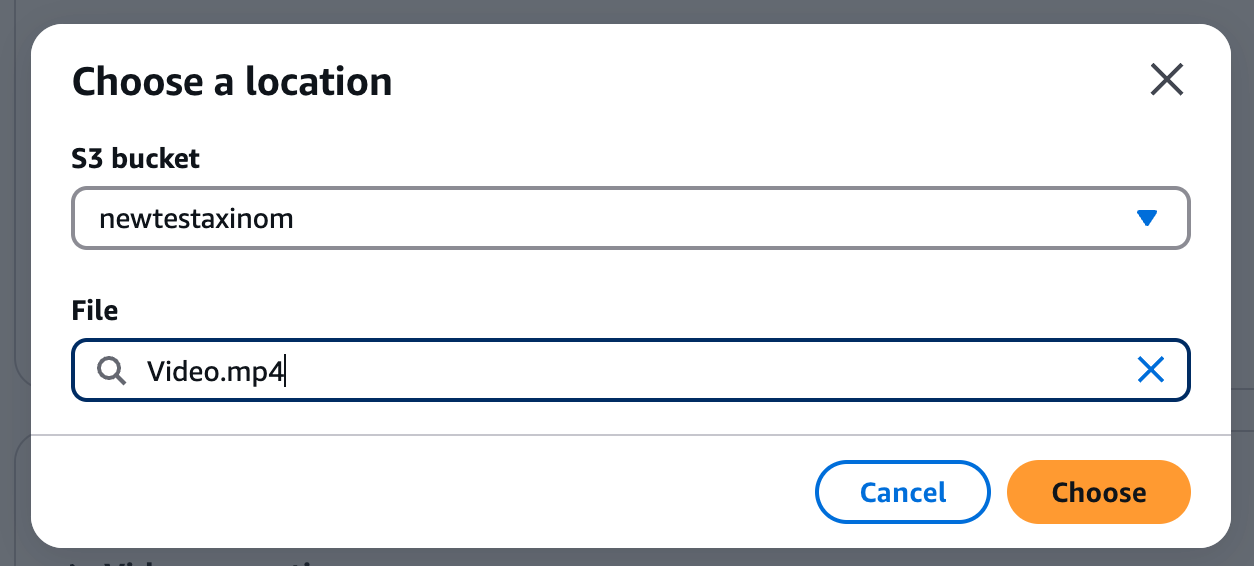Click the magnifier search icon in File field

pos(111,371)
